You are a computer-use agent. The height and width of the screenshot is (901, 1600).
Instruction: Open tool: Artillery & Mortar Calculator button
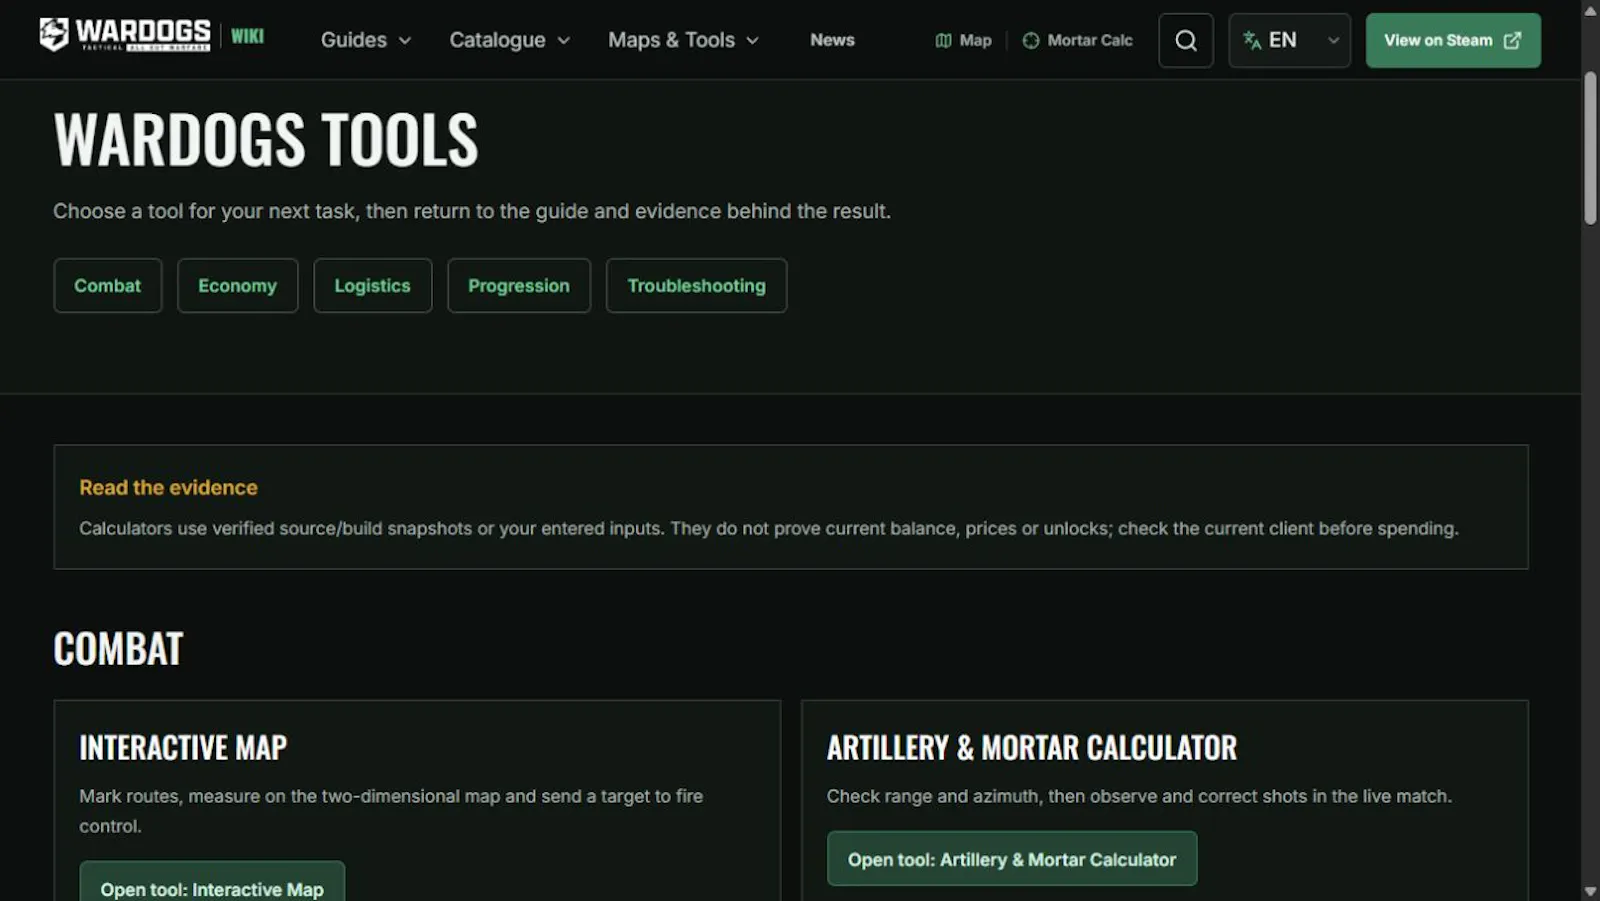point(1012,859)
